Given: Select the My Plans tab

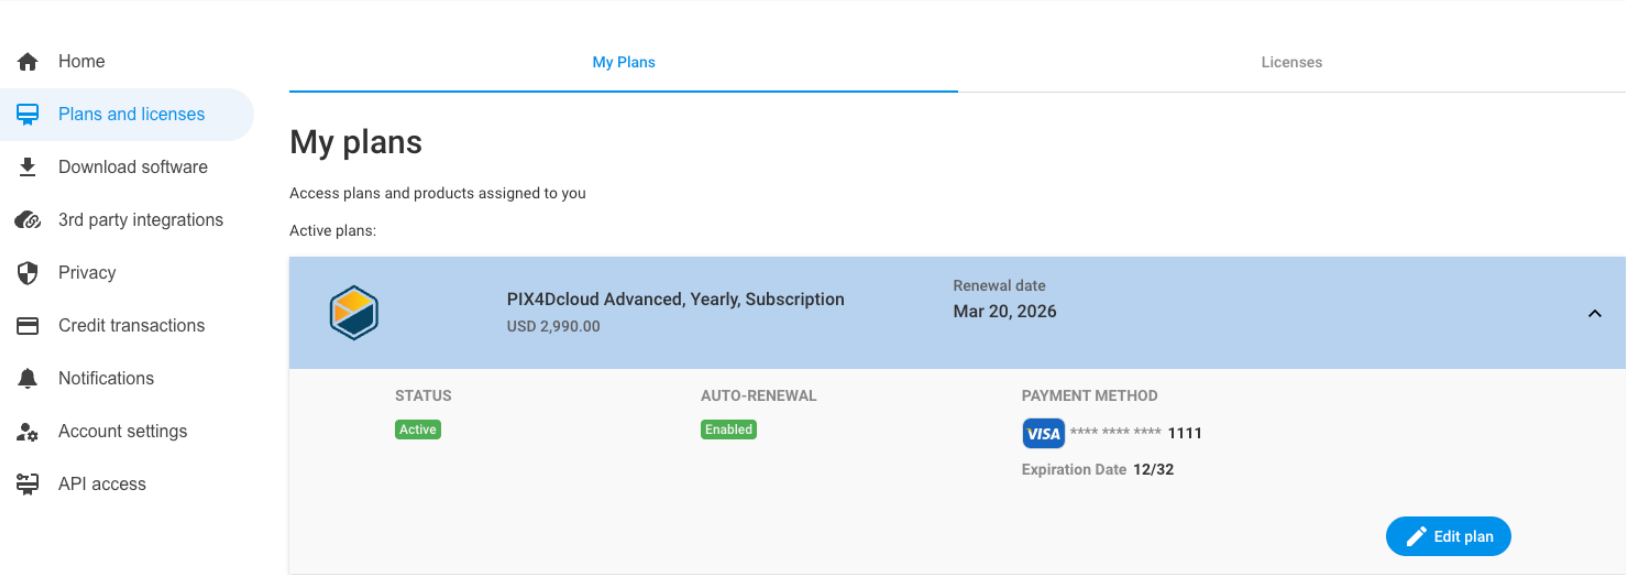Looking at the screenshot, I should coord(623,62).
